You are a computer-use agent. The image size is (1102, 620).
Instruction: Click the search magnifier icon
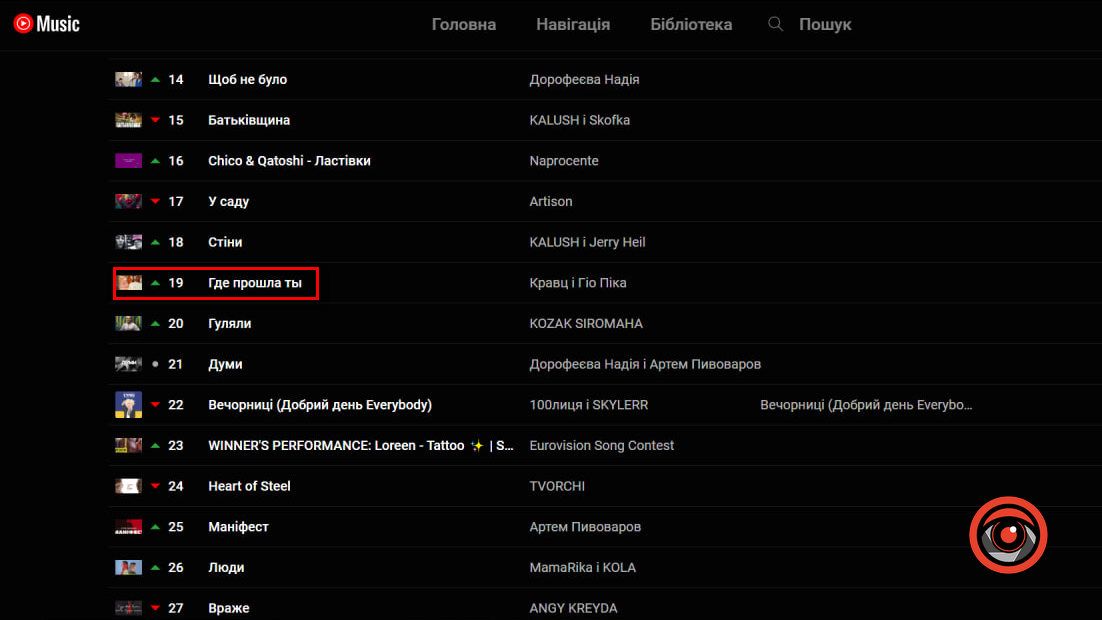coord(775,24)
